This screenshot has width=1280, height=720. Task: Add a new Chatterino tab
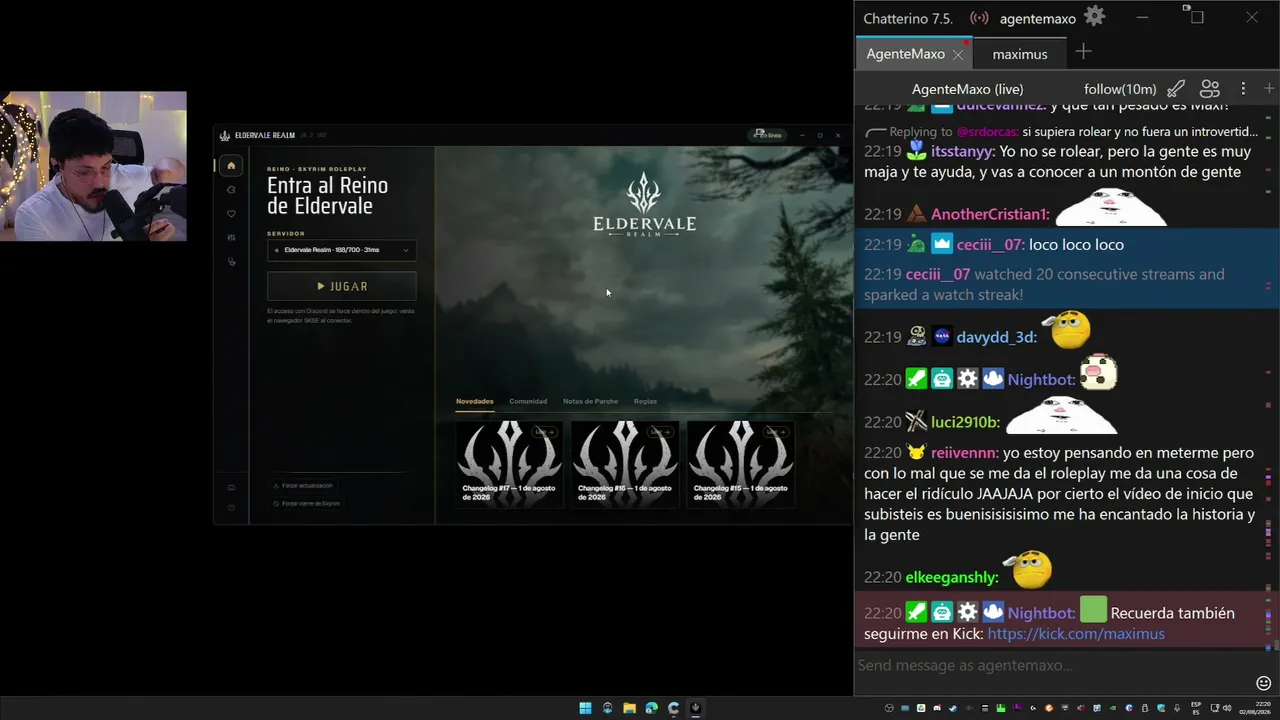pyautogui.click(x=1083, y=52)
